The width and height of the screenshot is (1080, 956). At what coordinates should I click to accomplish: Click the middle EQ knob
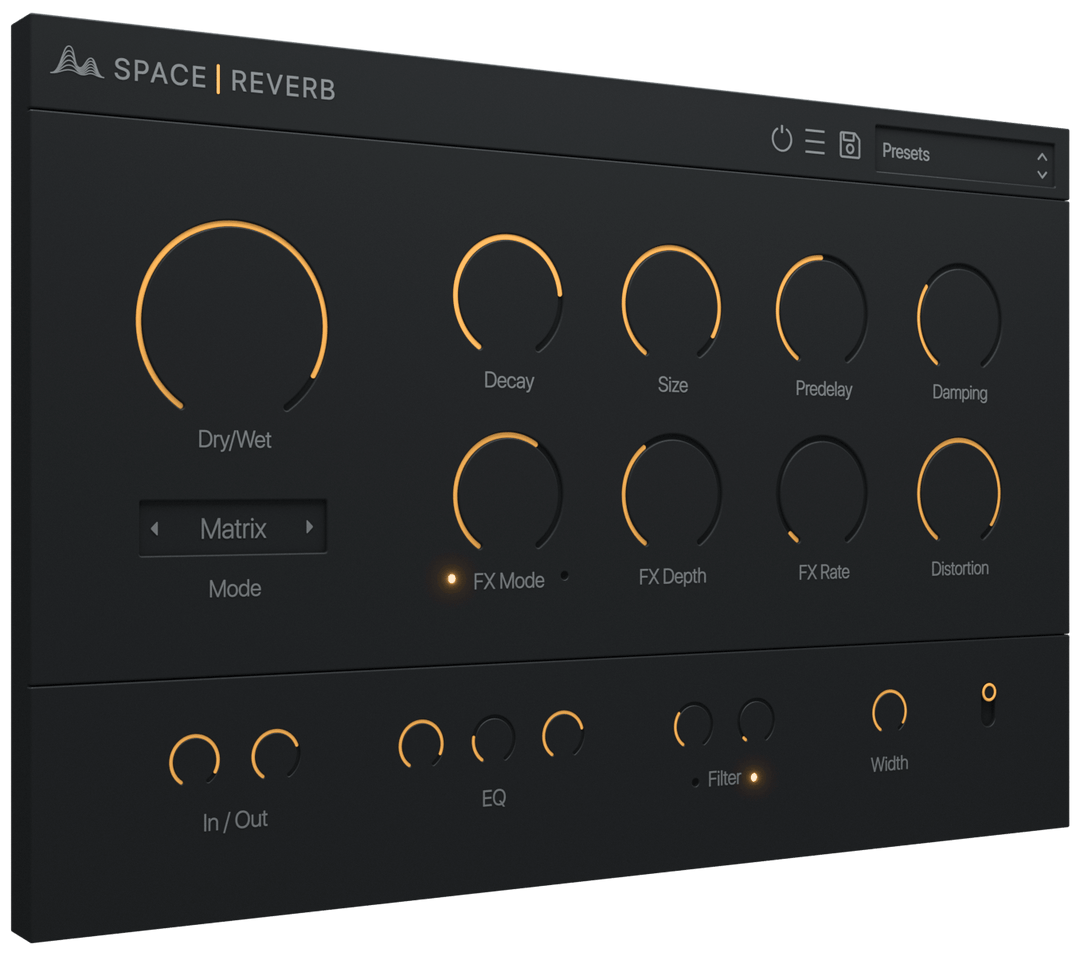[x=493, y=737]
